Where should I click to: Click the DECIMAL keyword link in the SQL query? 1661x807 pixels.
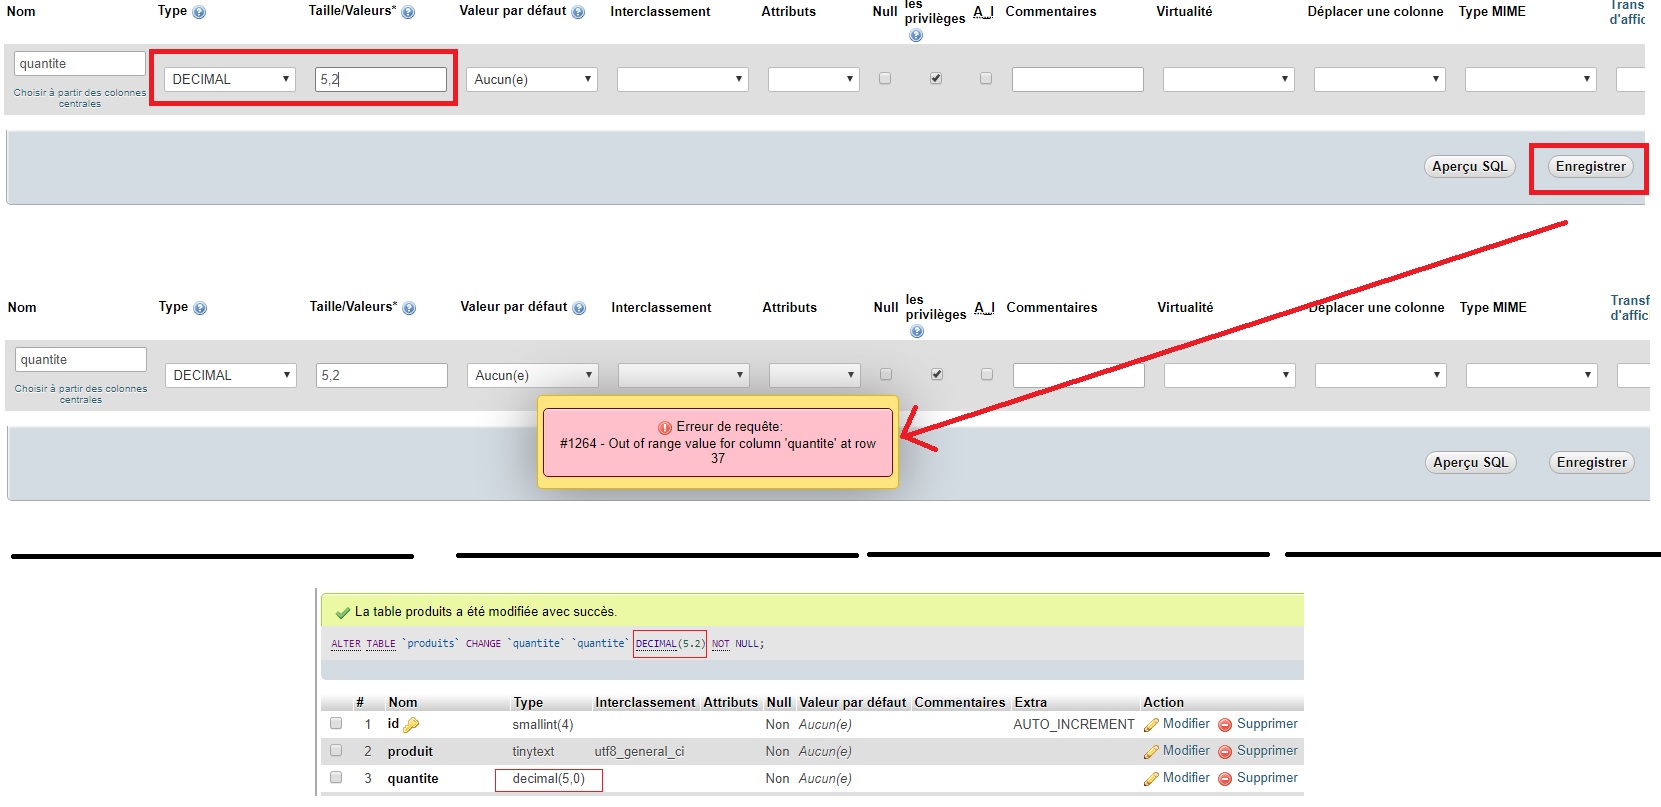click(656, 644)
